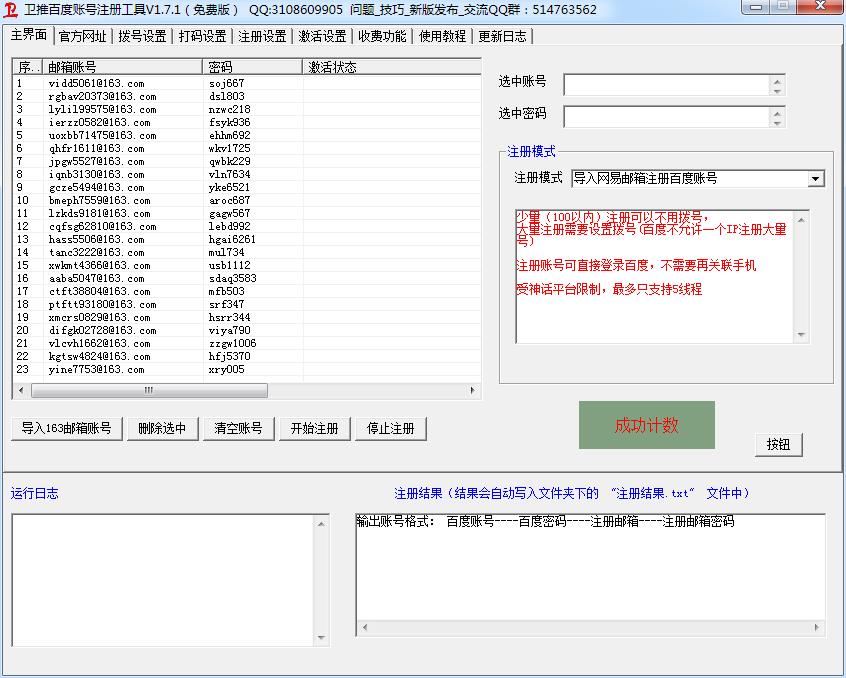Switch to the 拨号设置 tab
This screenshot has height=678, width=846.
click(142, 36)
